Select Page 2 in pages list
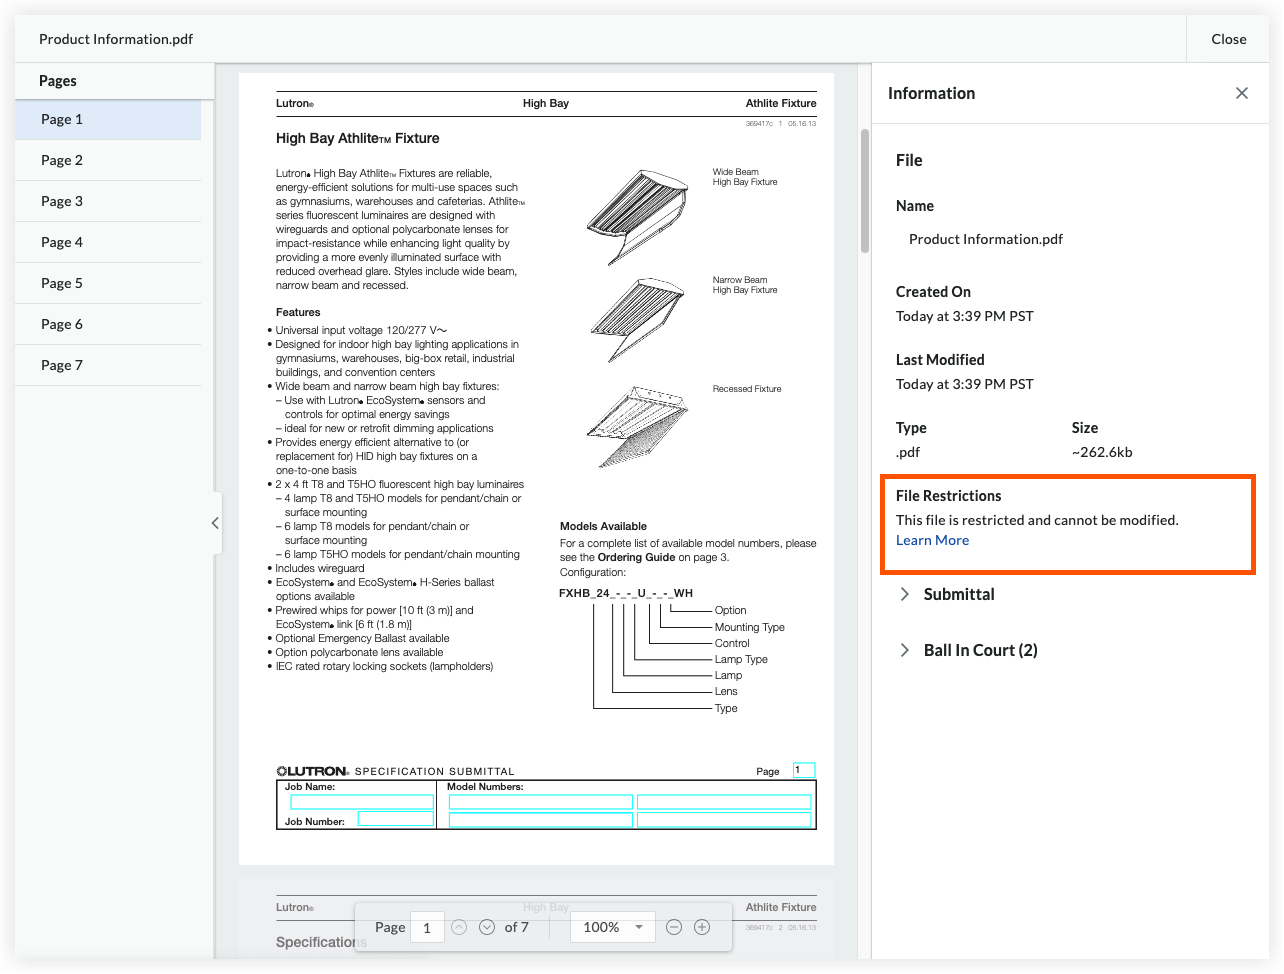 (108, 160)
